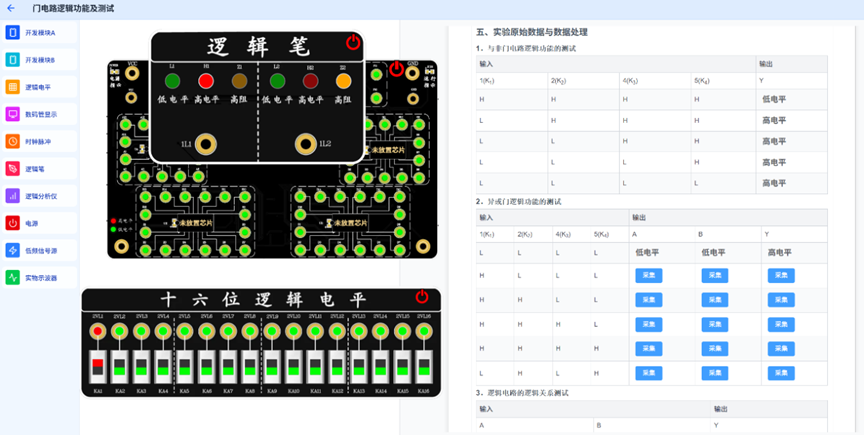Viewport: 864px width, 435px height.
Task: Open the 实物示波器 tool
Action: coord(38,278)
